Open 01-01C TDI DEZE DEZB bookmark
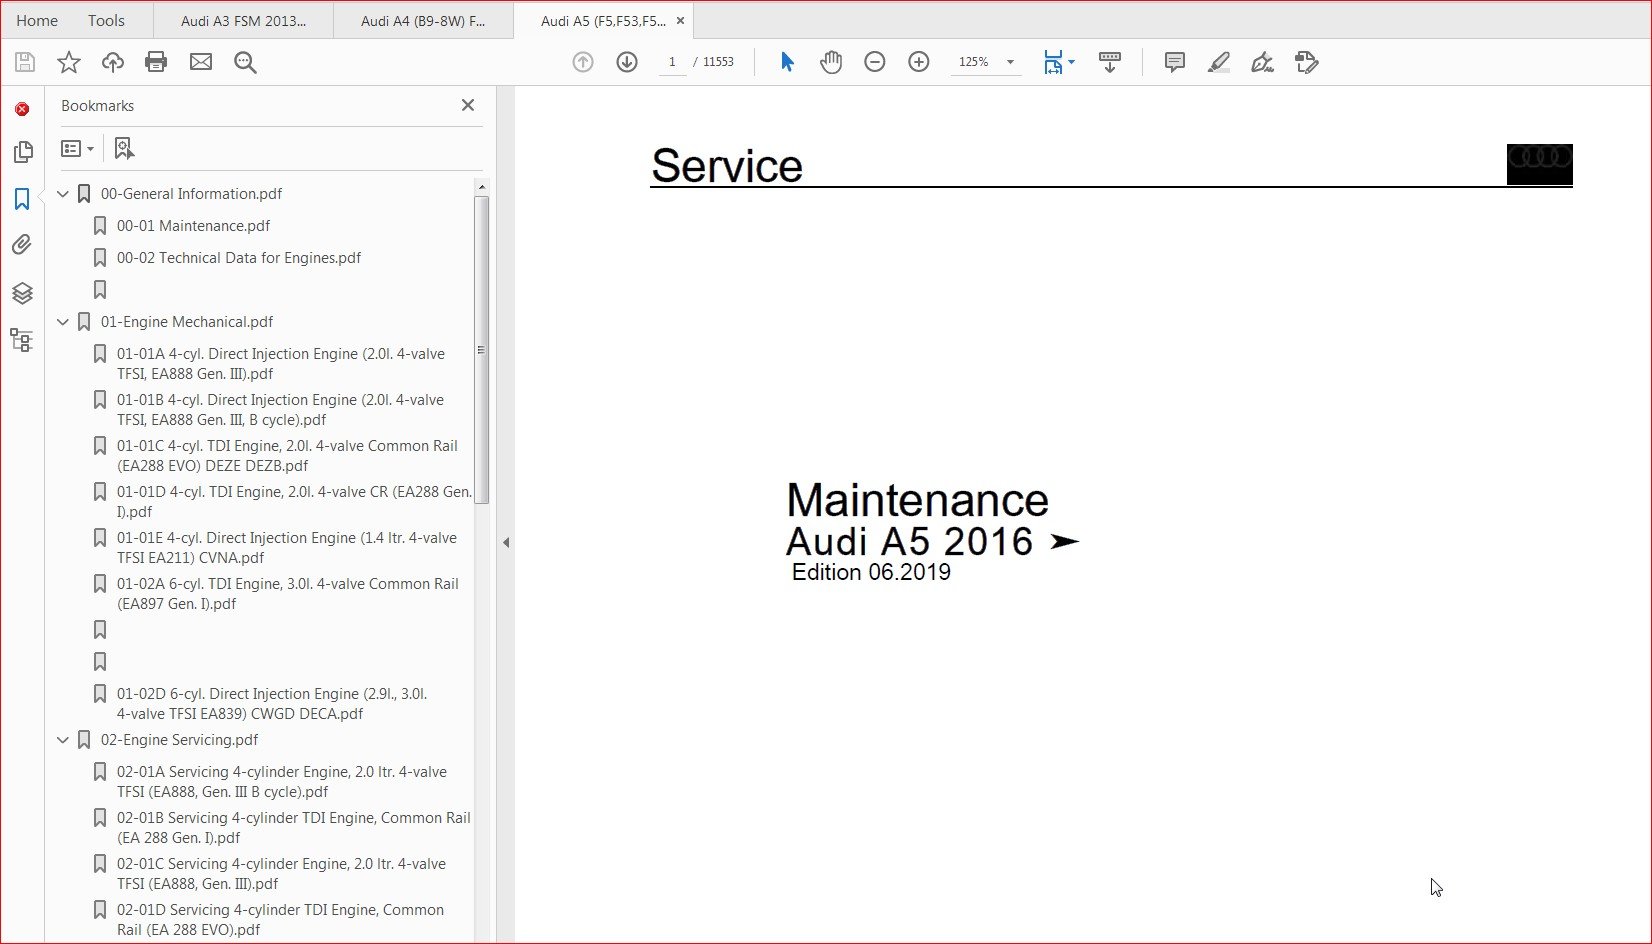This screenshot has width=1652, height=944. (x=287, y=456)
